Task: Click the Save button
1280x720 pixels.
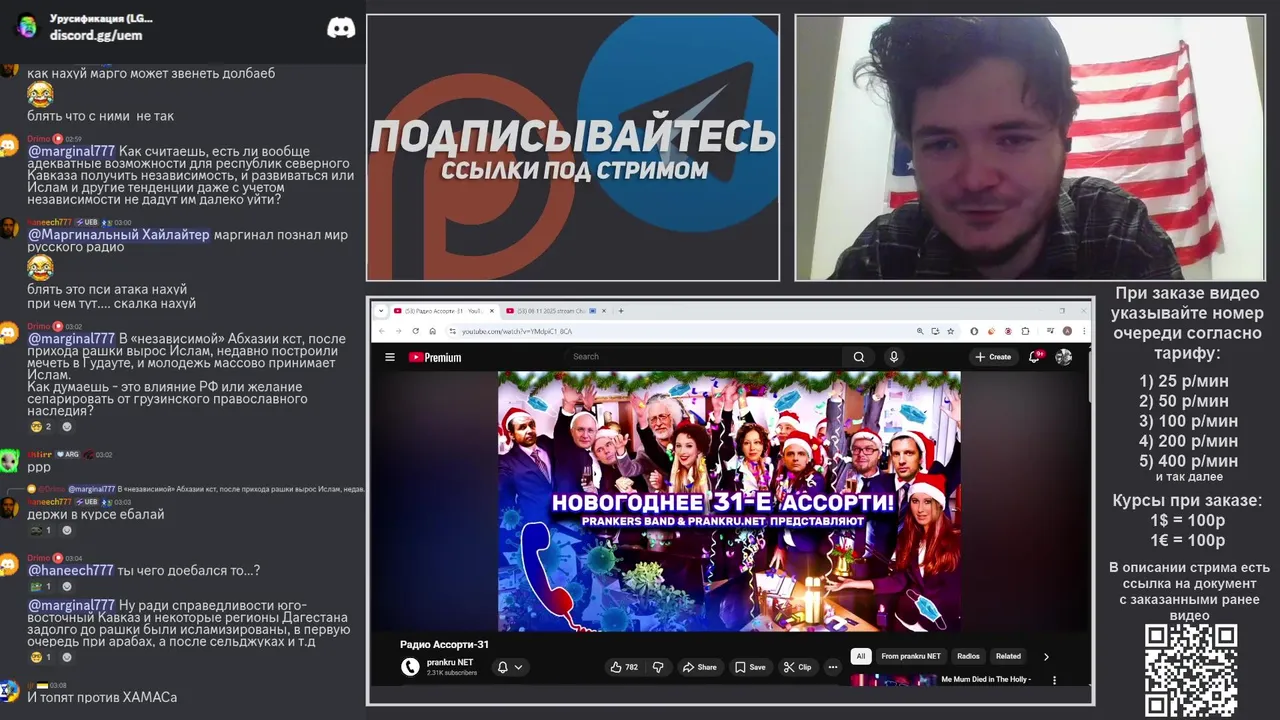Action: point(750,667)
